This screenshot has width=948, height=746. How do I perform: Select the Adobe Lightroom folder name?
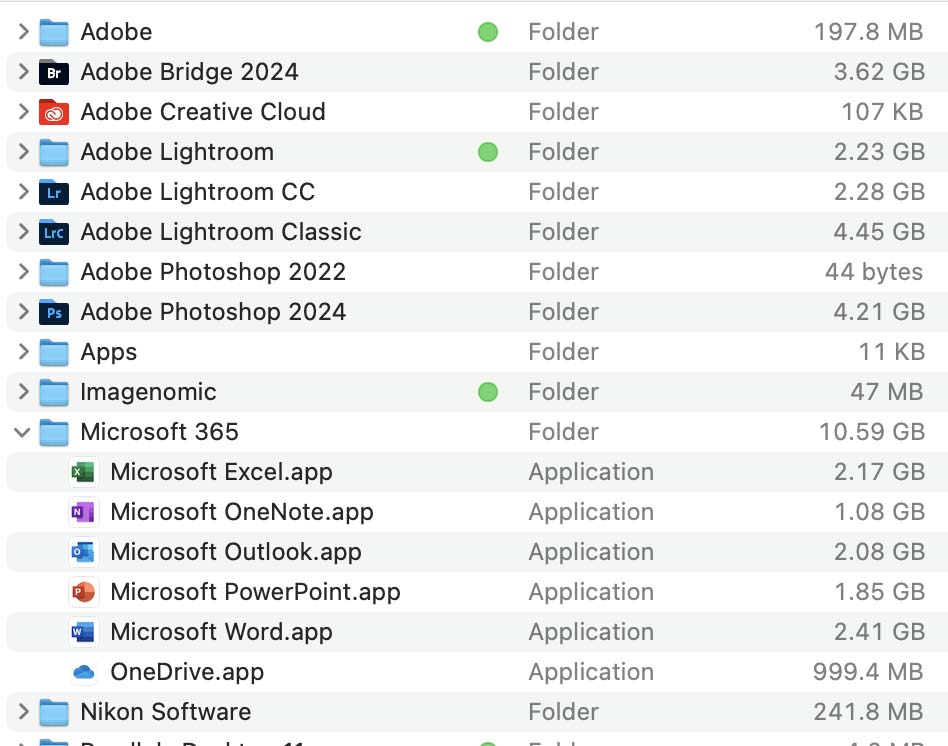tap(176, 152)
